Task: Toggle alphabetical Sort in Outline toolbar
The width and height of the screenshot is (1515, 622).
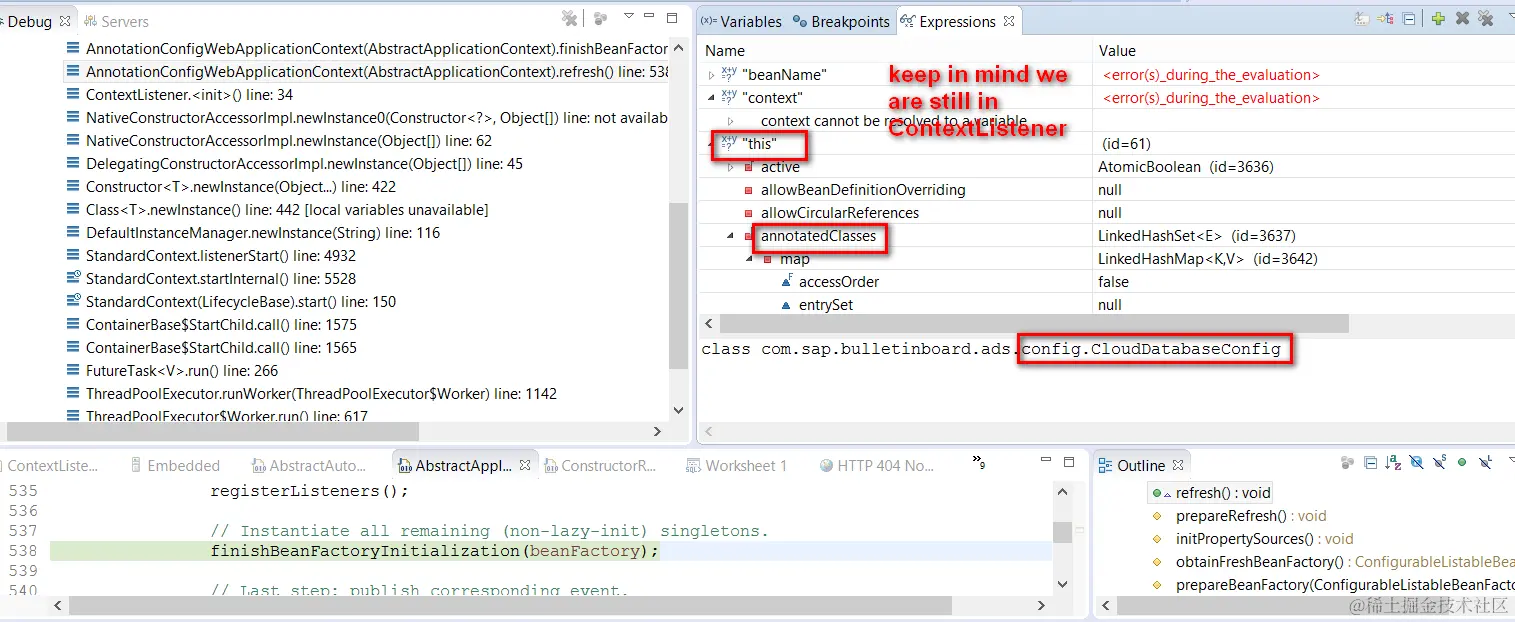Action: [1393, 463]
